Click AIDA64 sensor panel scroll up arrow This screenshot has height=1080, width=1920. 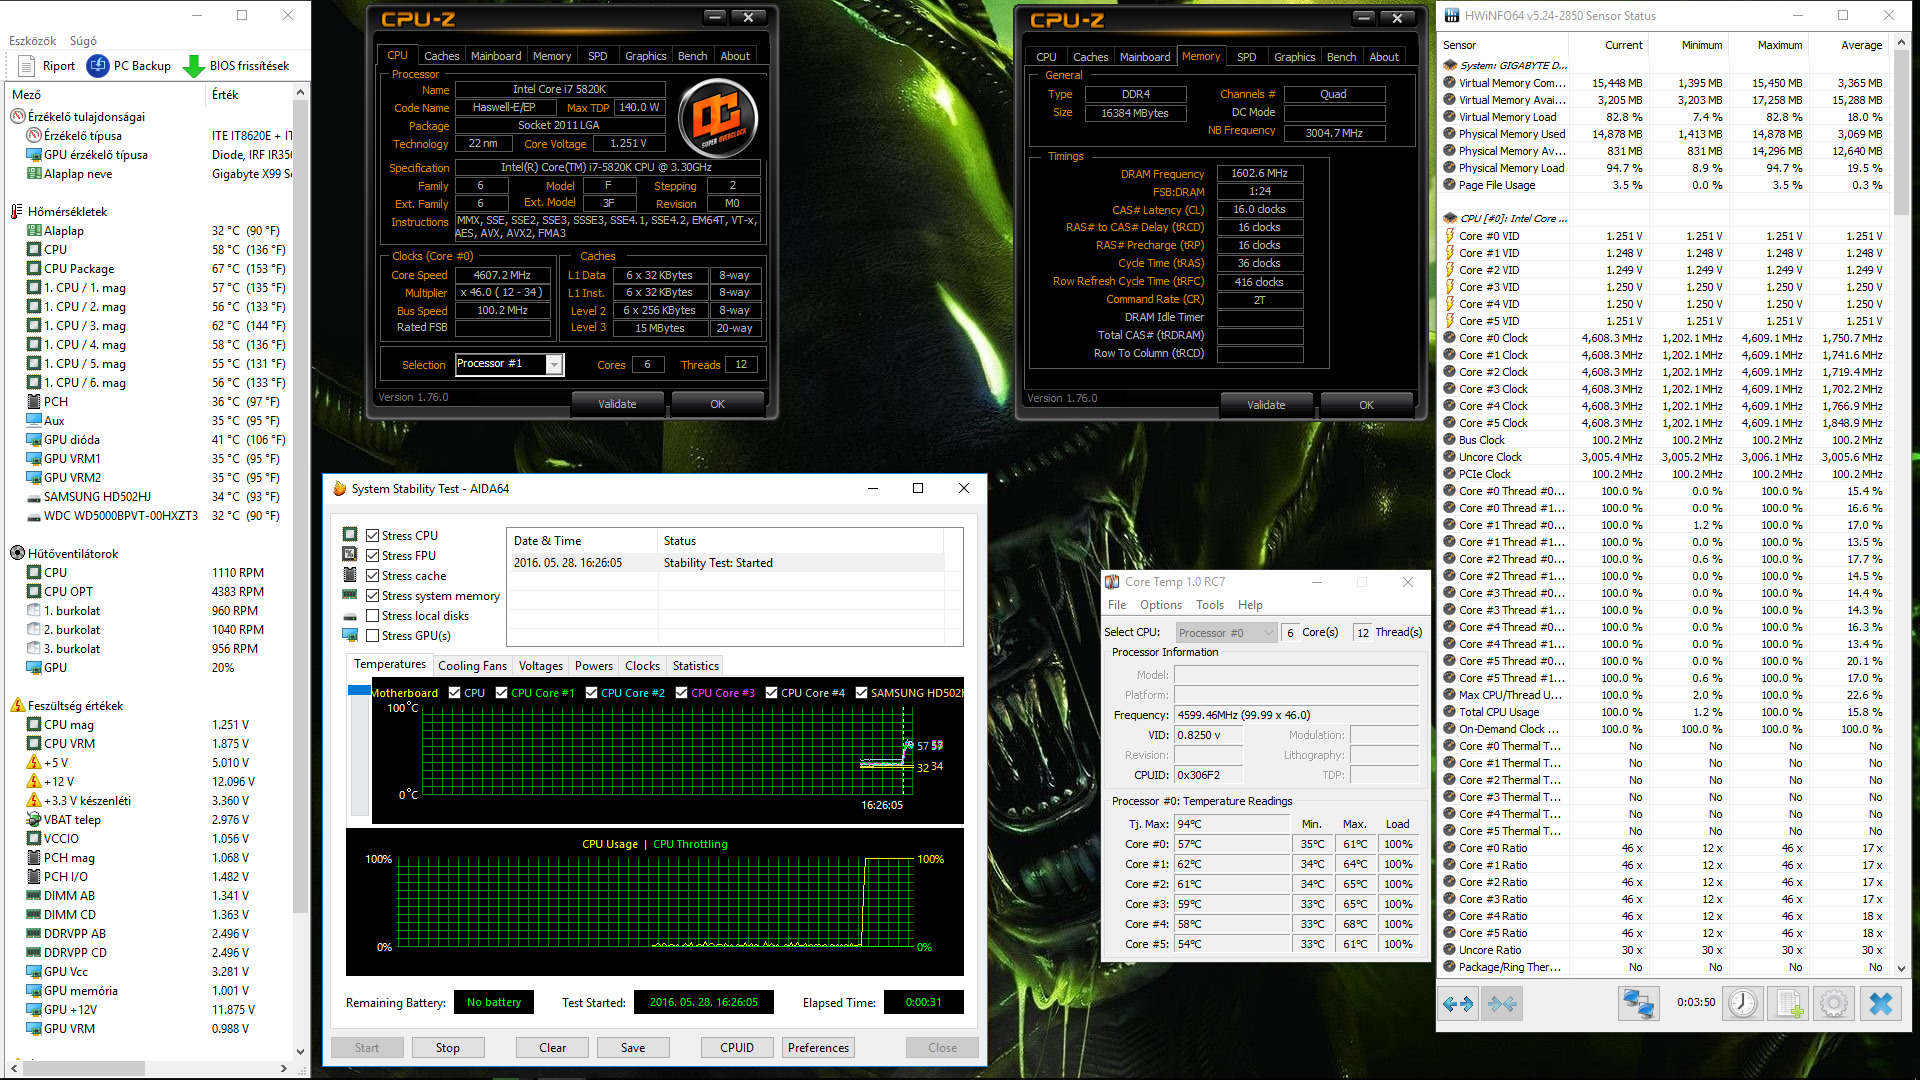click(300, 93)
